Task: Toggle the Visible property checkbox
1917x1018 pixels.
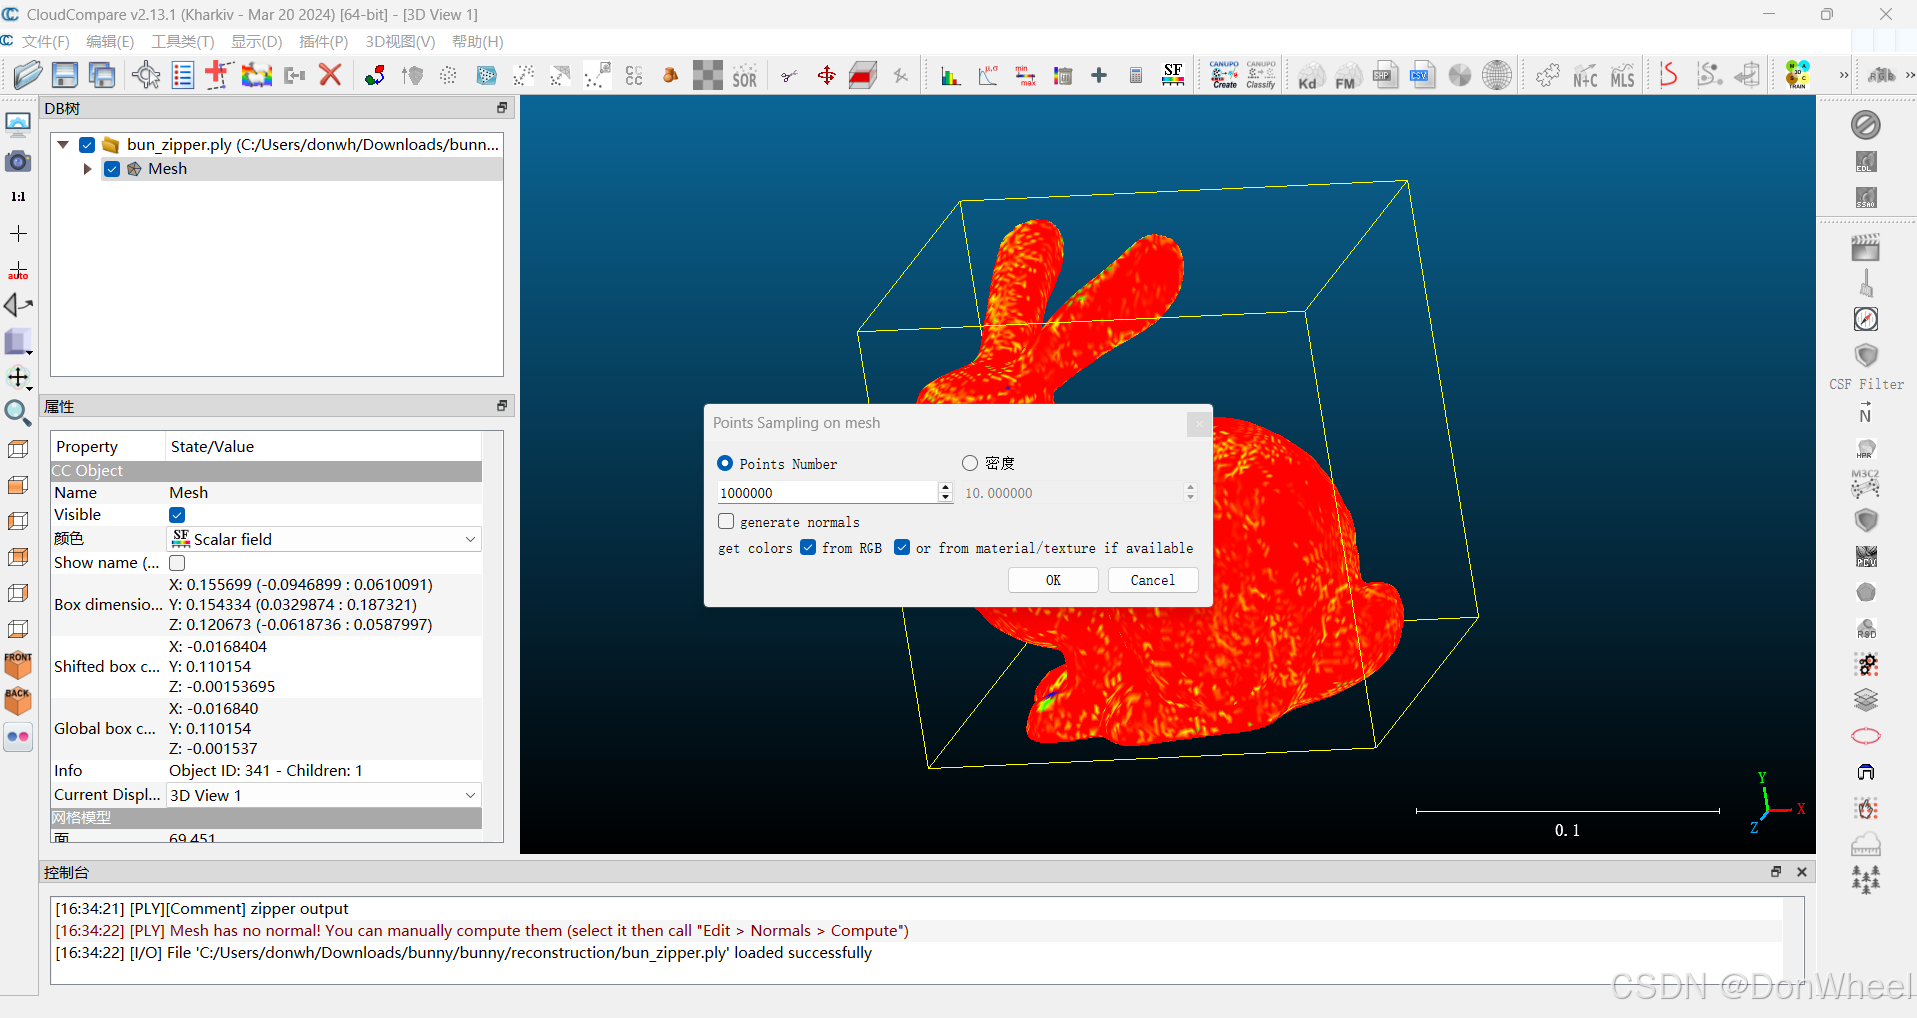Action: (177, 515)
